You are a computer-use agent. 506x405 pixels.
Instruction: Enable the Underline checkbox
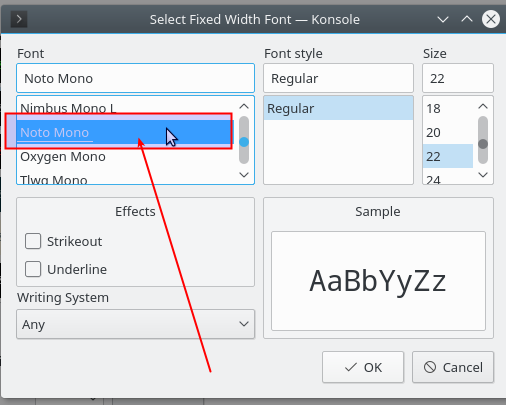(33, 269)
